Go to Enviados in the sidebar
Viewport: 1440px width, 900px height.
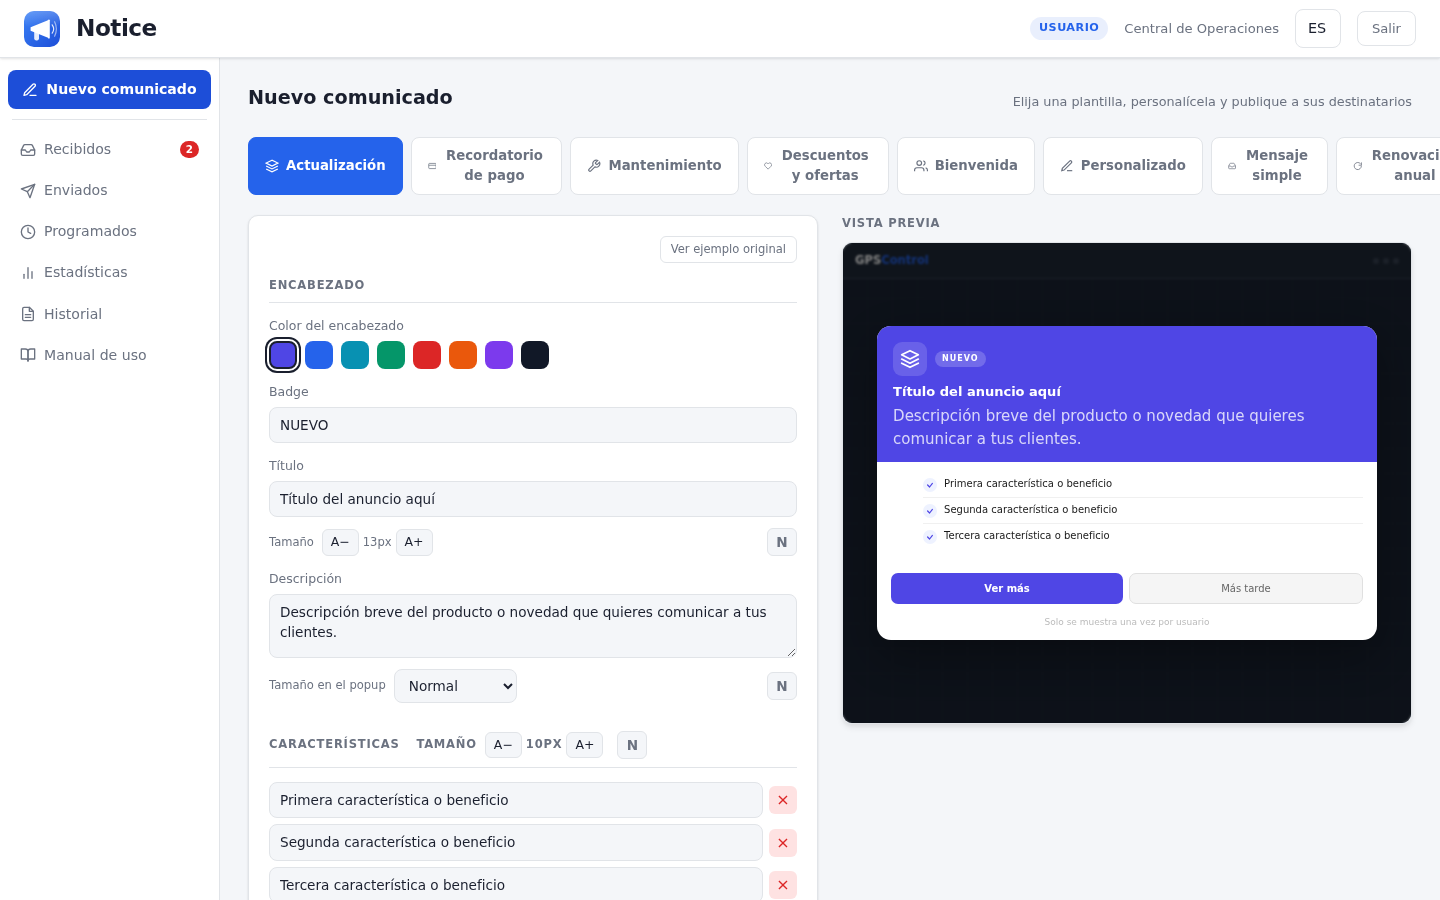pyautogui.click(x=110, y=191)
